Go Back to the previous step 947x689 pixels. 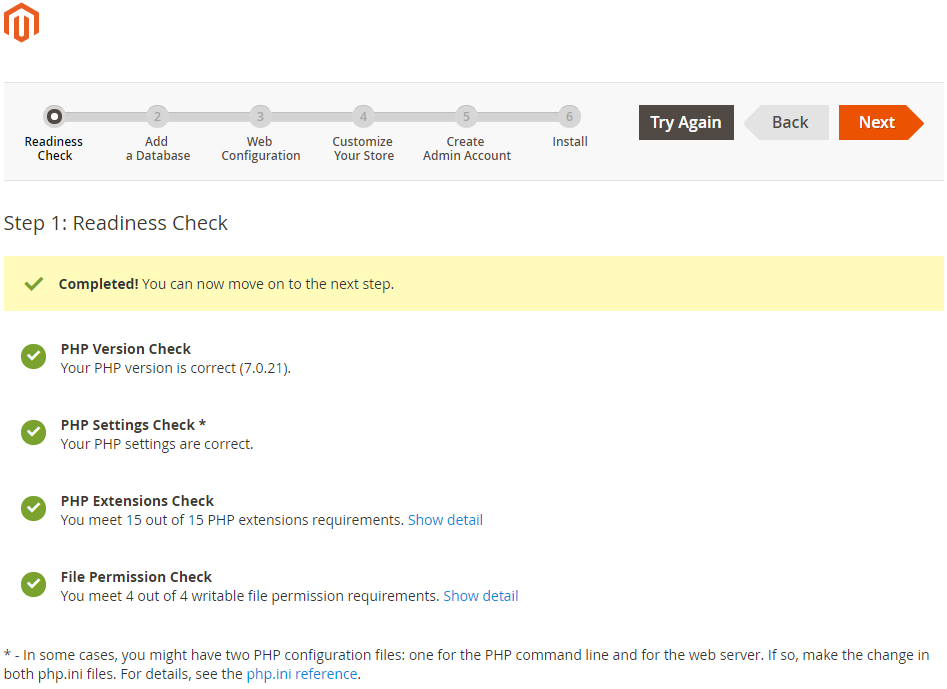(x=788, y=122)
